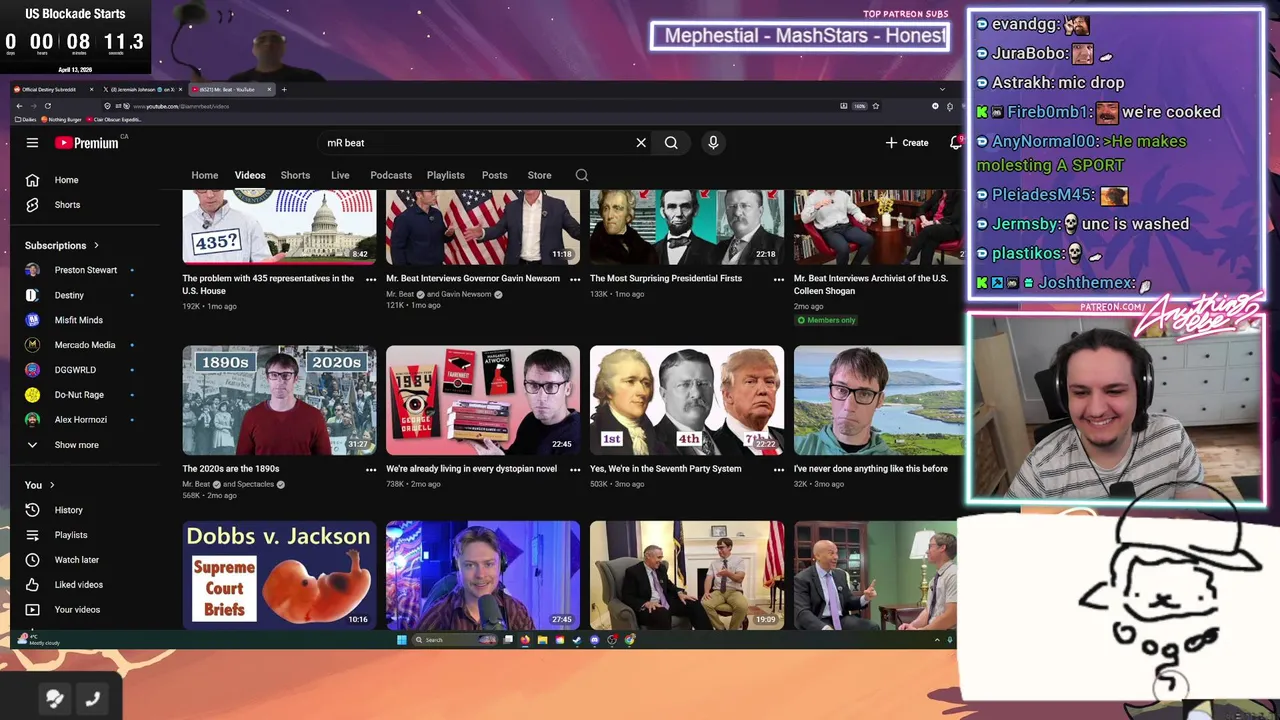Open a new browser tab with plus
The height and width of the screenshot is (720, 1280).
tap(284, 89)
